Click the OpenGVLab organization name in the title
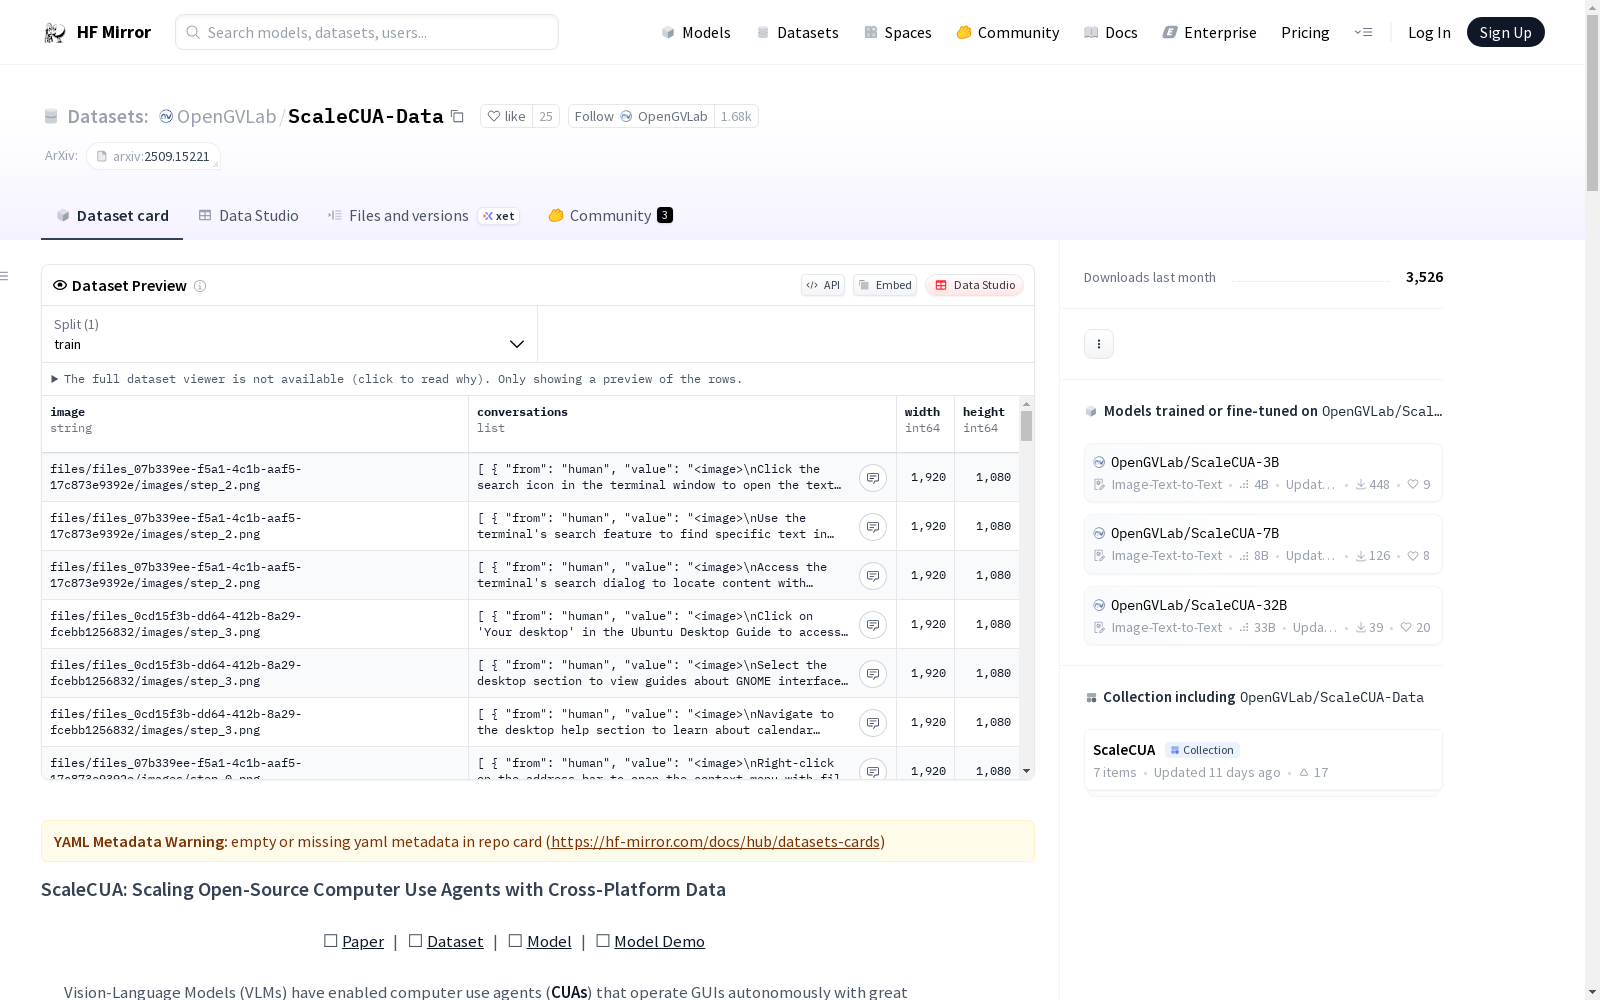Screen dimensions: 1600x1000 pos(226,116)
